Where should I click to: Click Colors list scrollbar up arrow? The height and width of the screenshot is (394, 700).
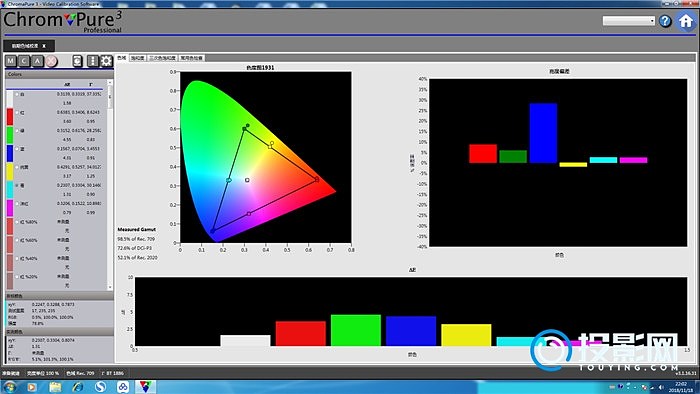click(x=110, y=83)
